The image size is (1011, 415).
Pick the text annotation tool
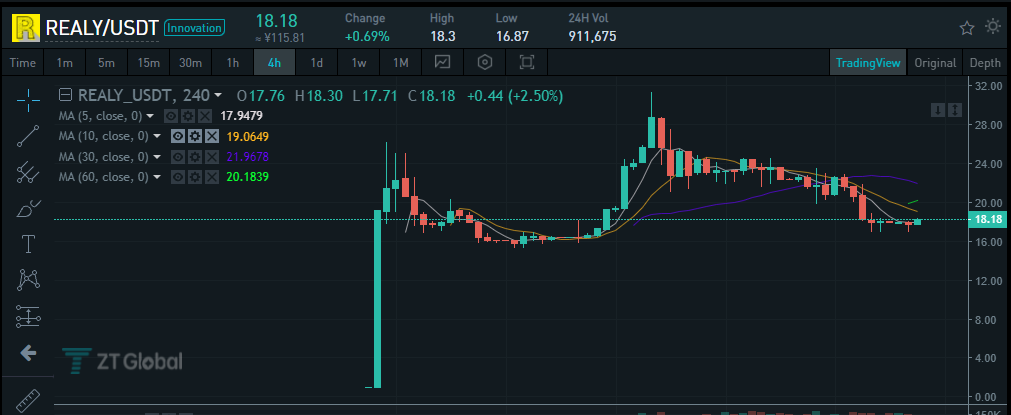28,244
